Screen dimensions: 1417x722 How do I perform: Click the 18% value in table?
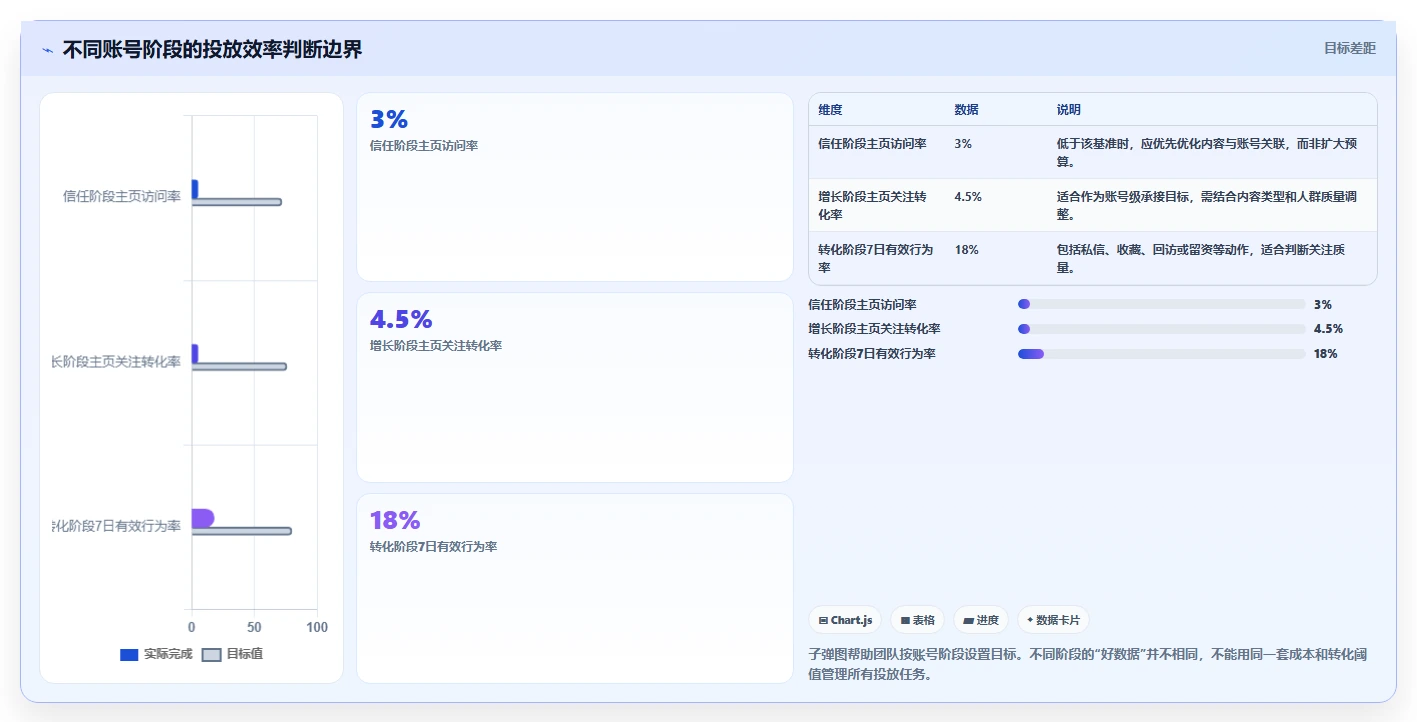(966, 250)
